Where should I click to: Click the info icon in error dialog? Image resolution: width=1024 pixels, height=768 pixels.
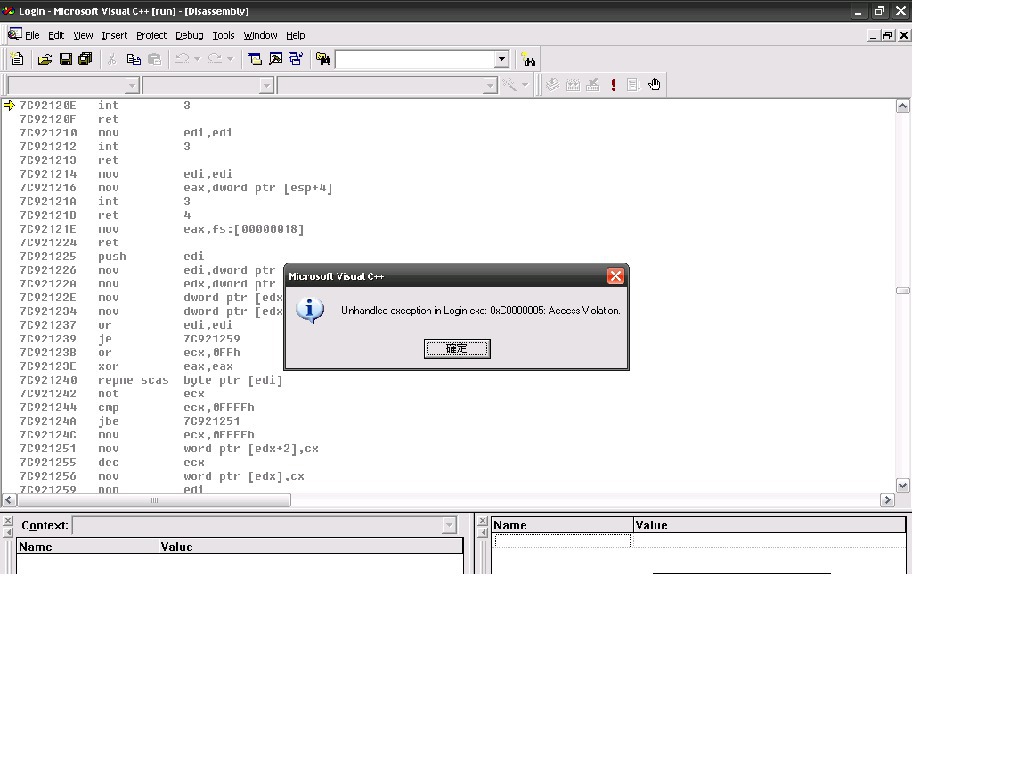(310, 311)
